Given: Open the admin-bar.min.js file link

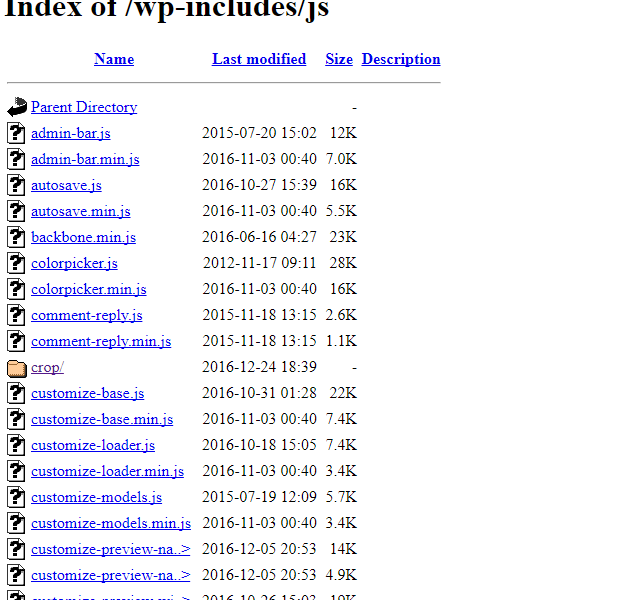Looking at the screenshot, I should tap(85, 159).
